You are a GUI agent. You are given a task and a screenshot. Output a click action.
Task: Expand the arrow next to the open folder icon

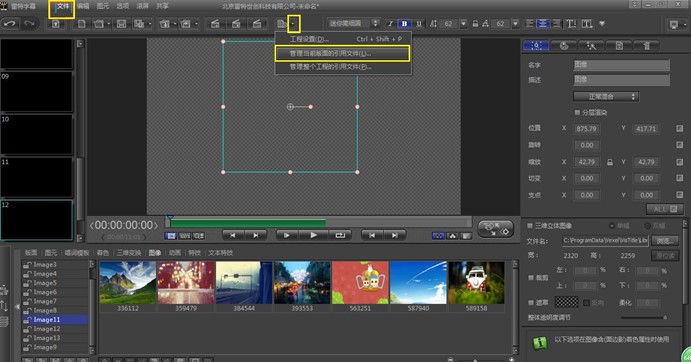108,24
